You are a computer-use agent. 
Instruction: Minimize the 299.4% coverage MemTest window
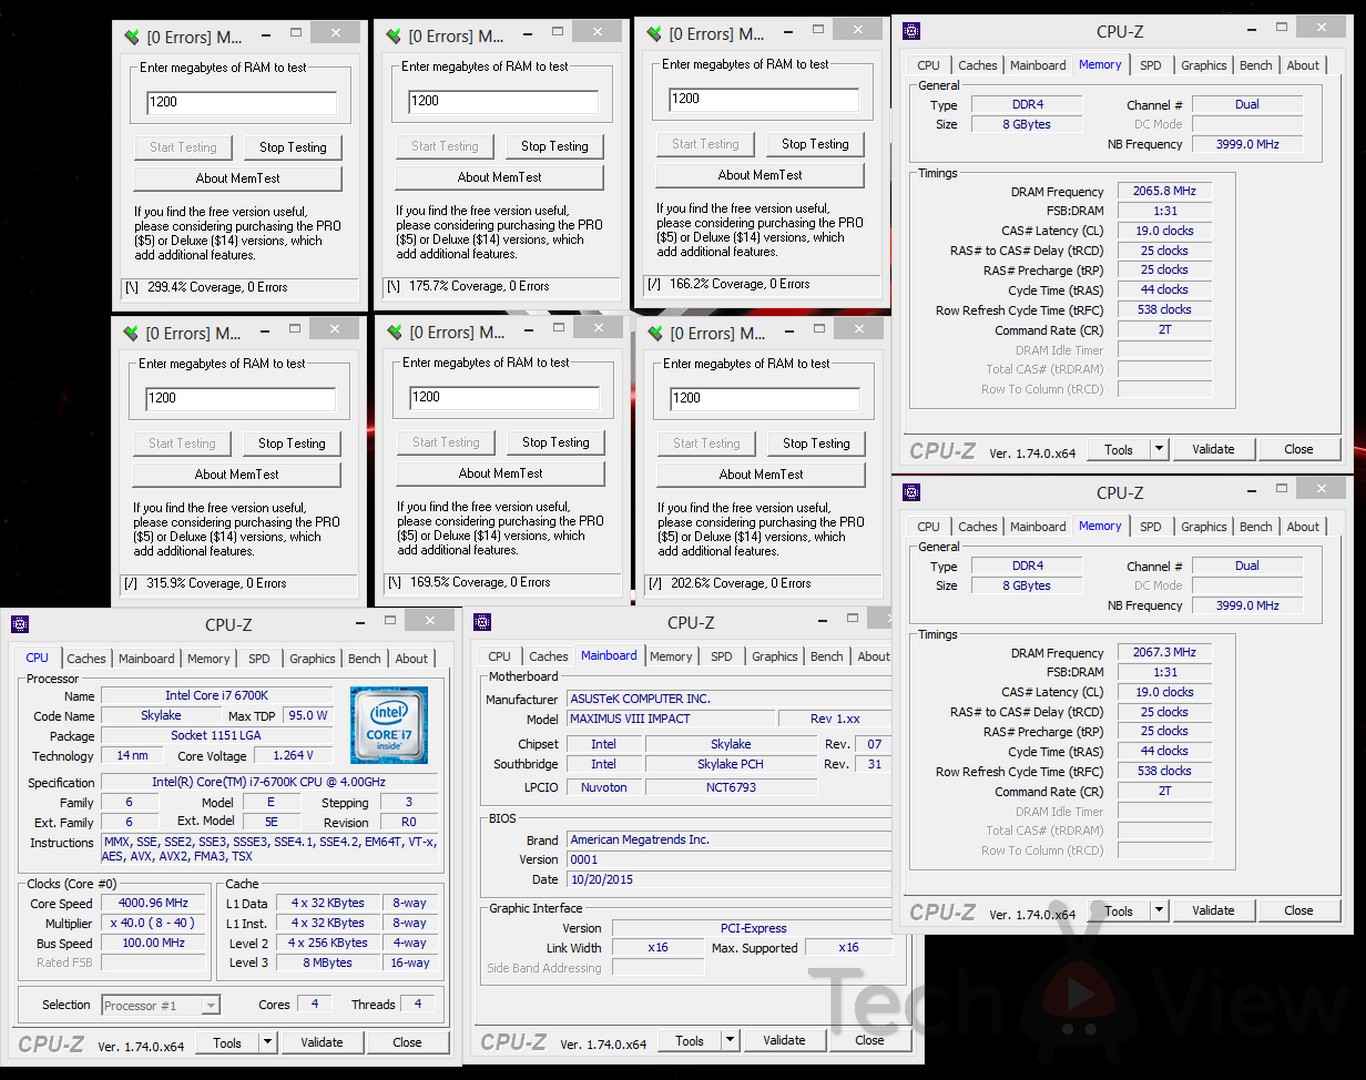[x=266, y=35]
